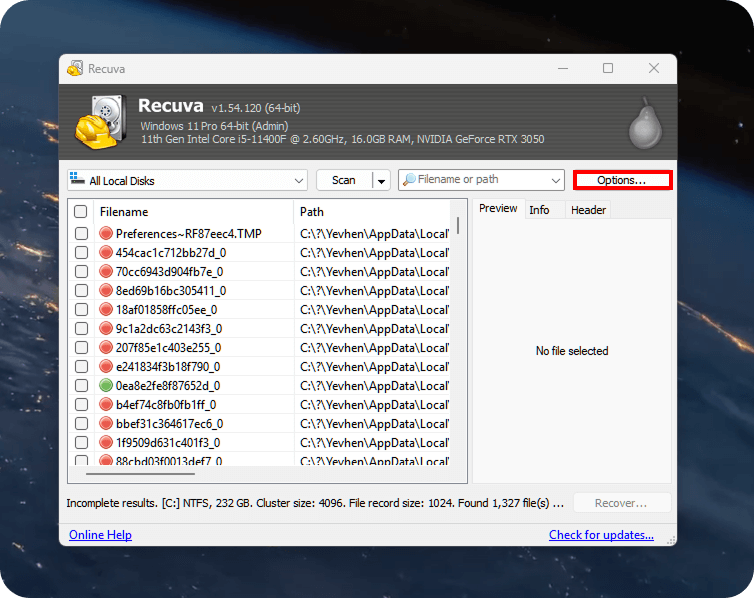Click the horizontal scrollbar of file list
Viewport: 754px width, 598px height.
[140, 474]
